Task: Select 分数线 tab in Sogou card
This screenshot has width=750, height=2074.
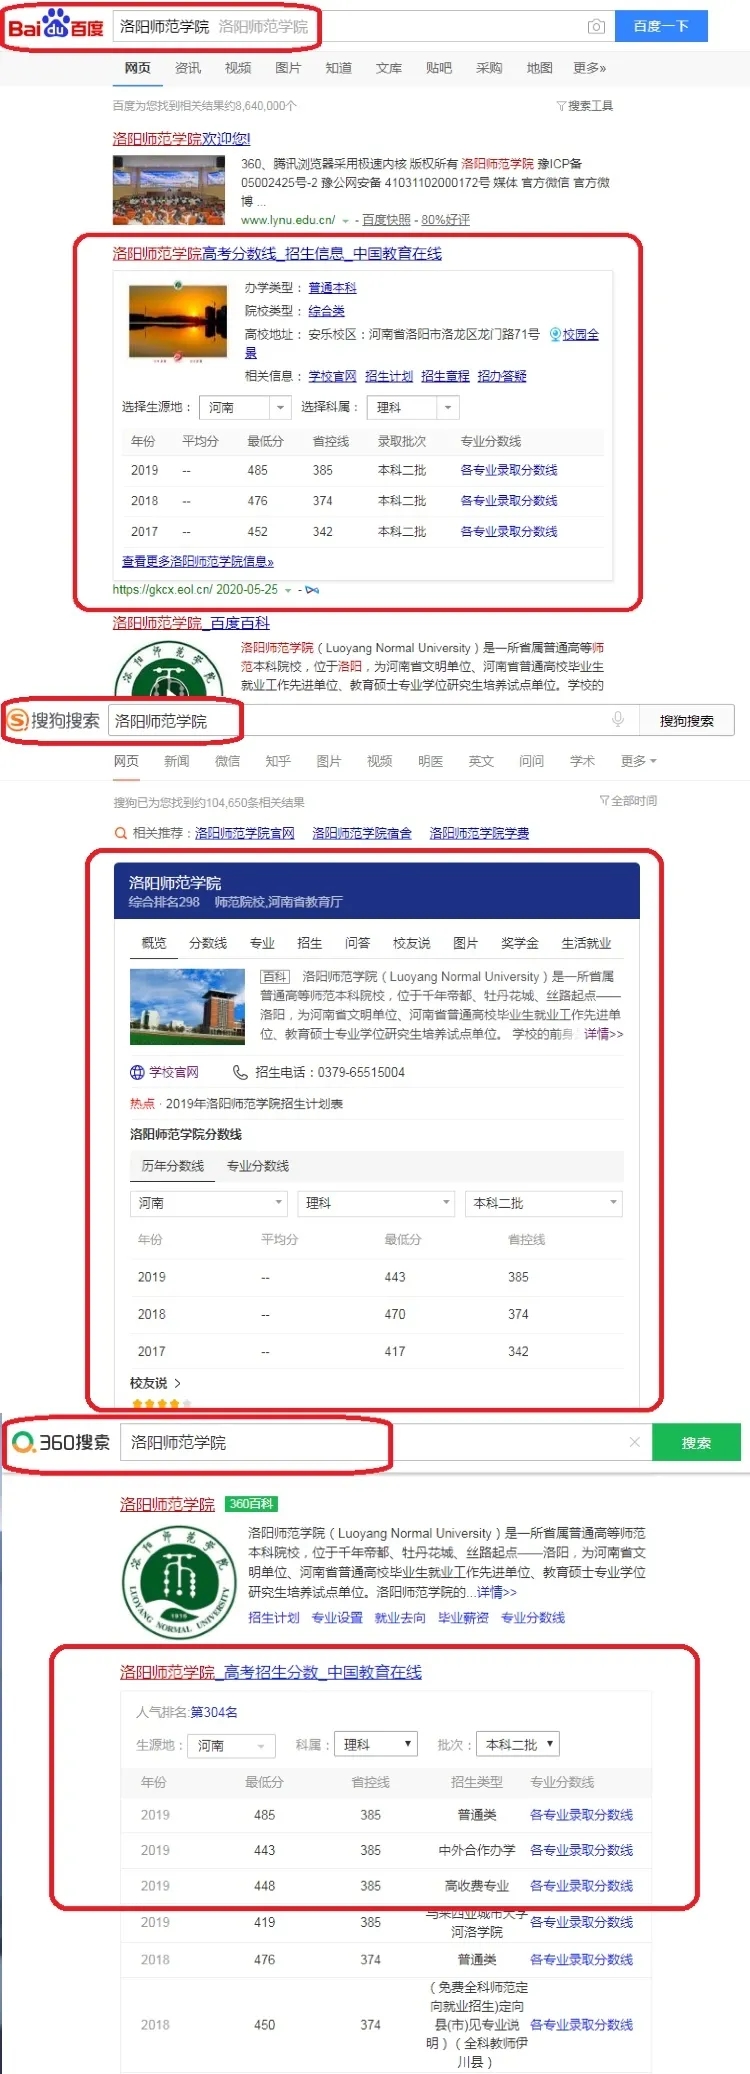Action: (x=208, y=943)
